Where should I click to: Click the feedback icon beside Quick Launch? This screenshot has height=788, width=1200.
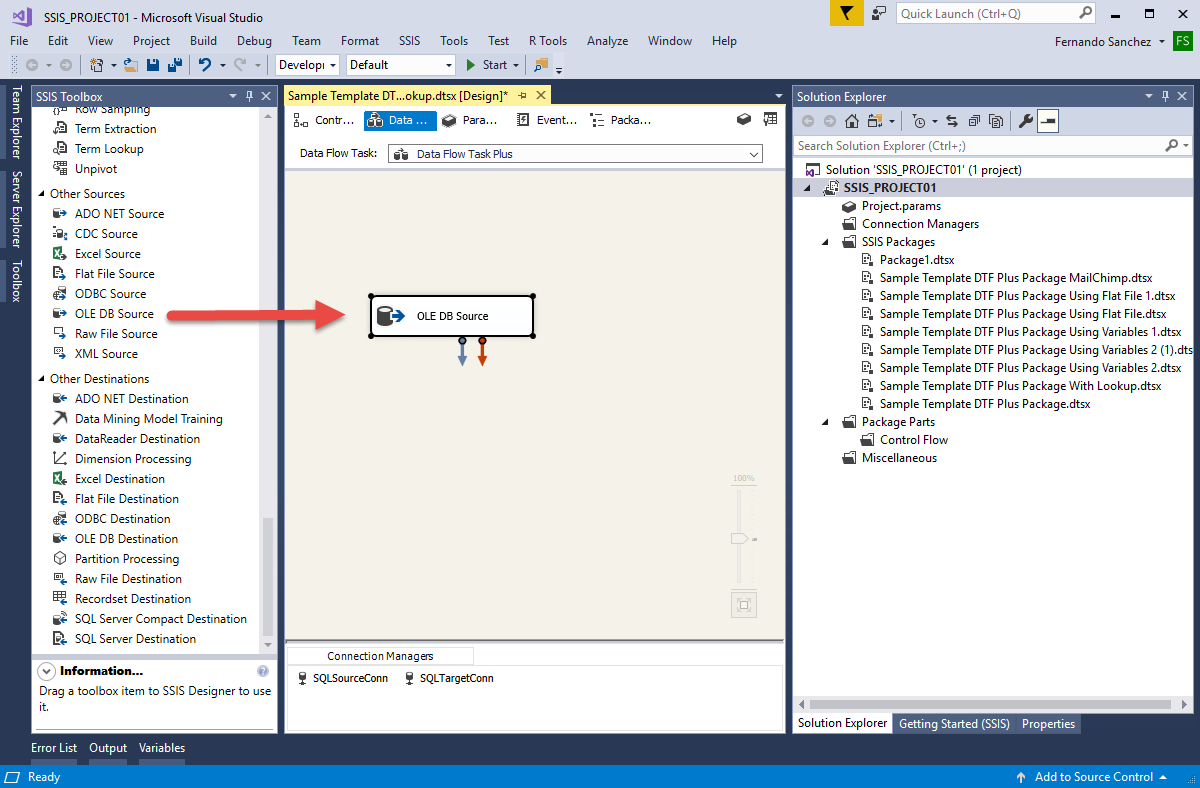[879, 13]
